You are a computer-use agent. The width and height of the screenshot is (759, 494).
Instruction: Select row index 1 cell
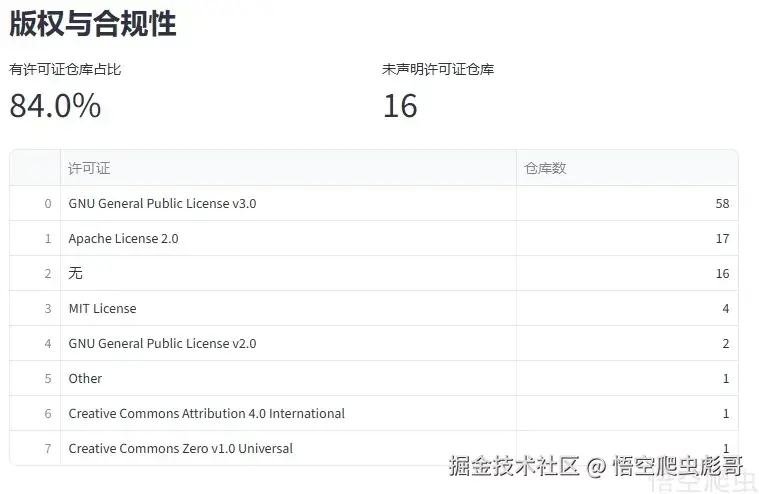(x=35, y=238)
